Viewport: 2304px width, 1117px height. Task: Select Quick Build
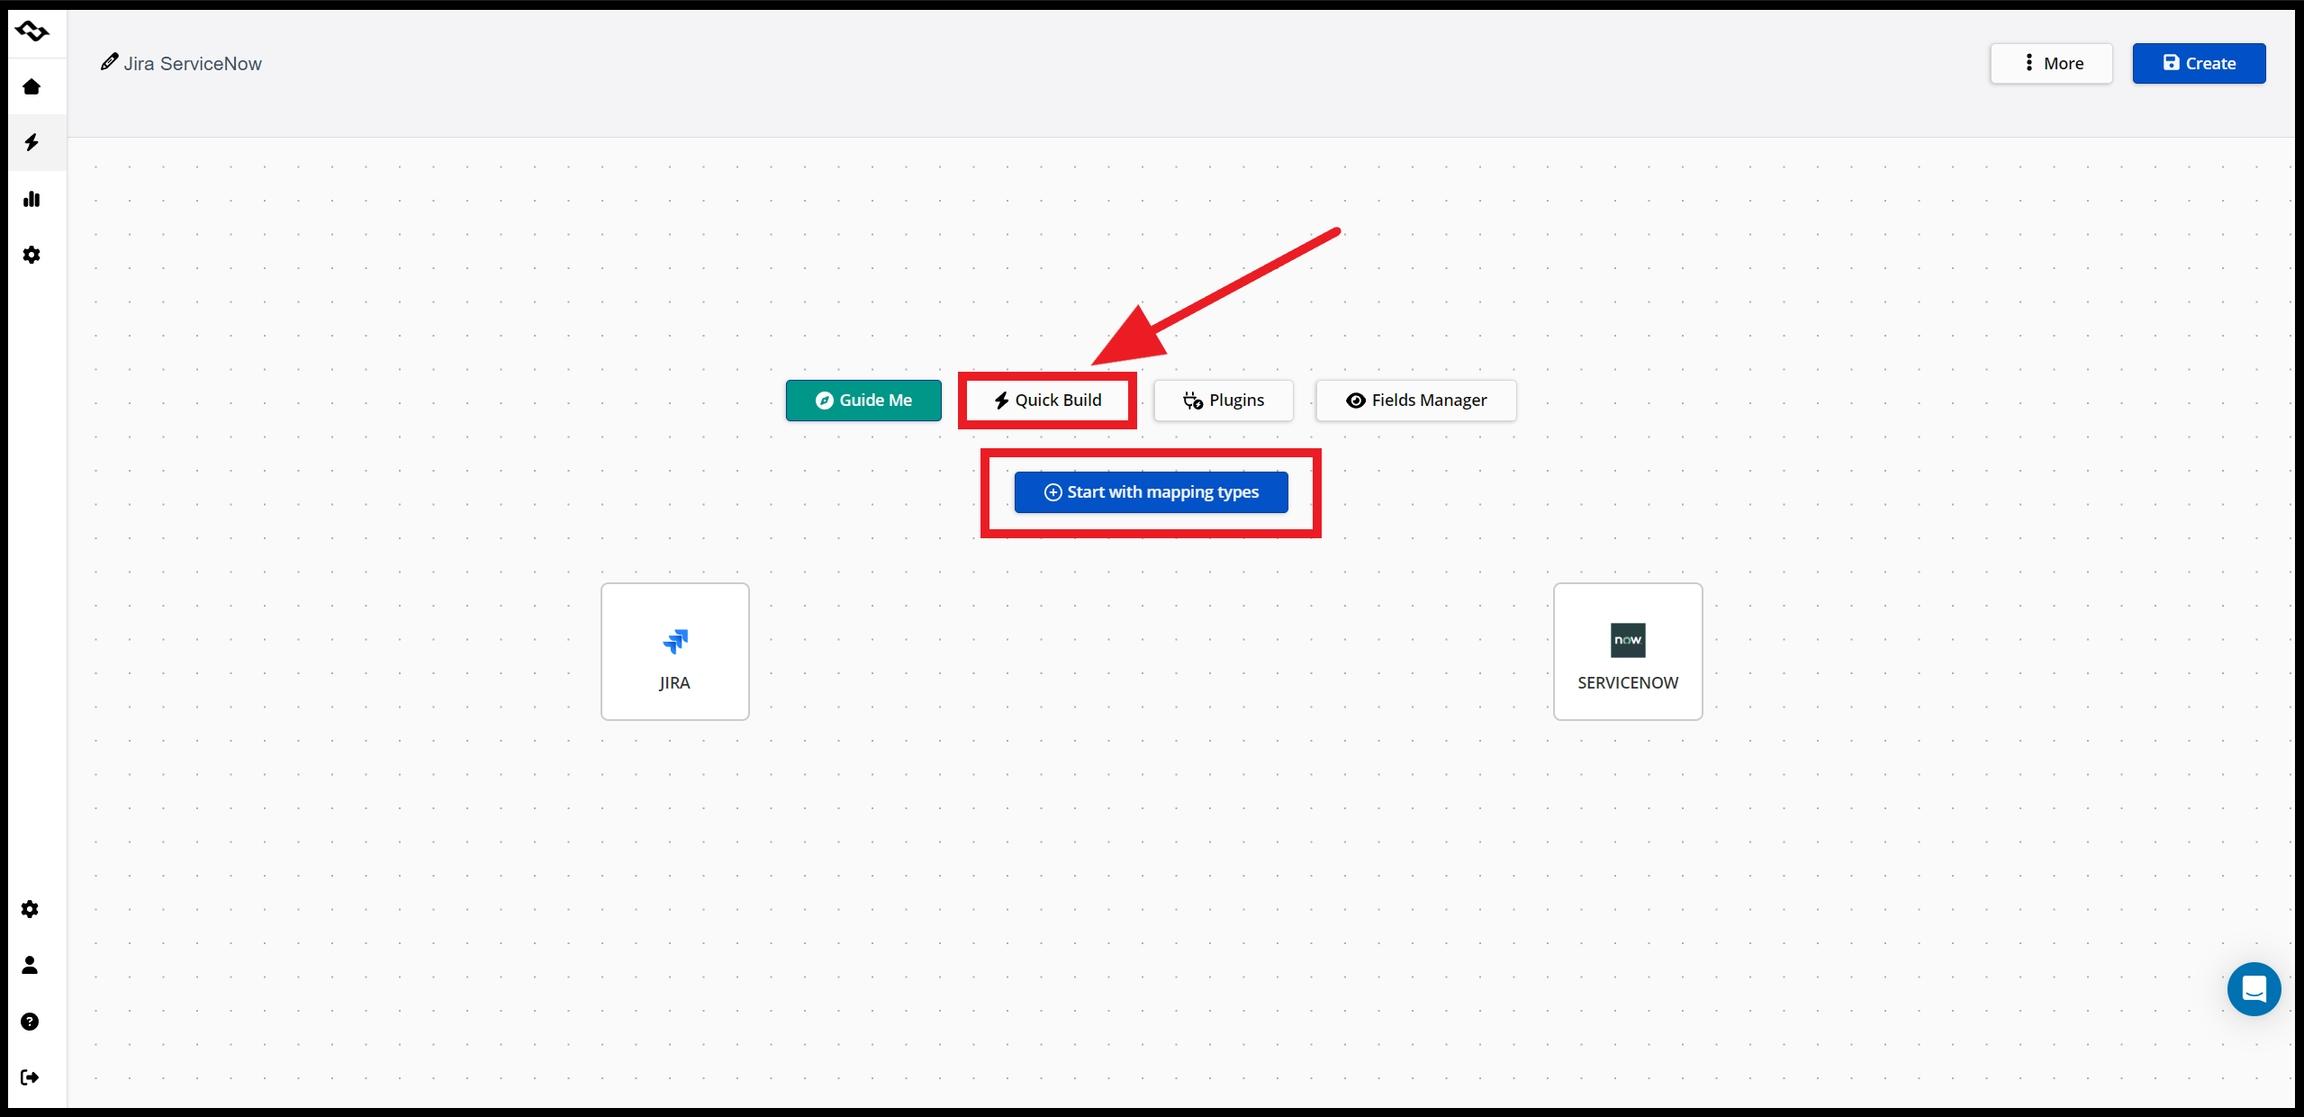(1047, 400)
